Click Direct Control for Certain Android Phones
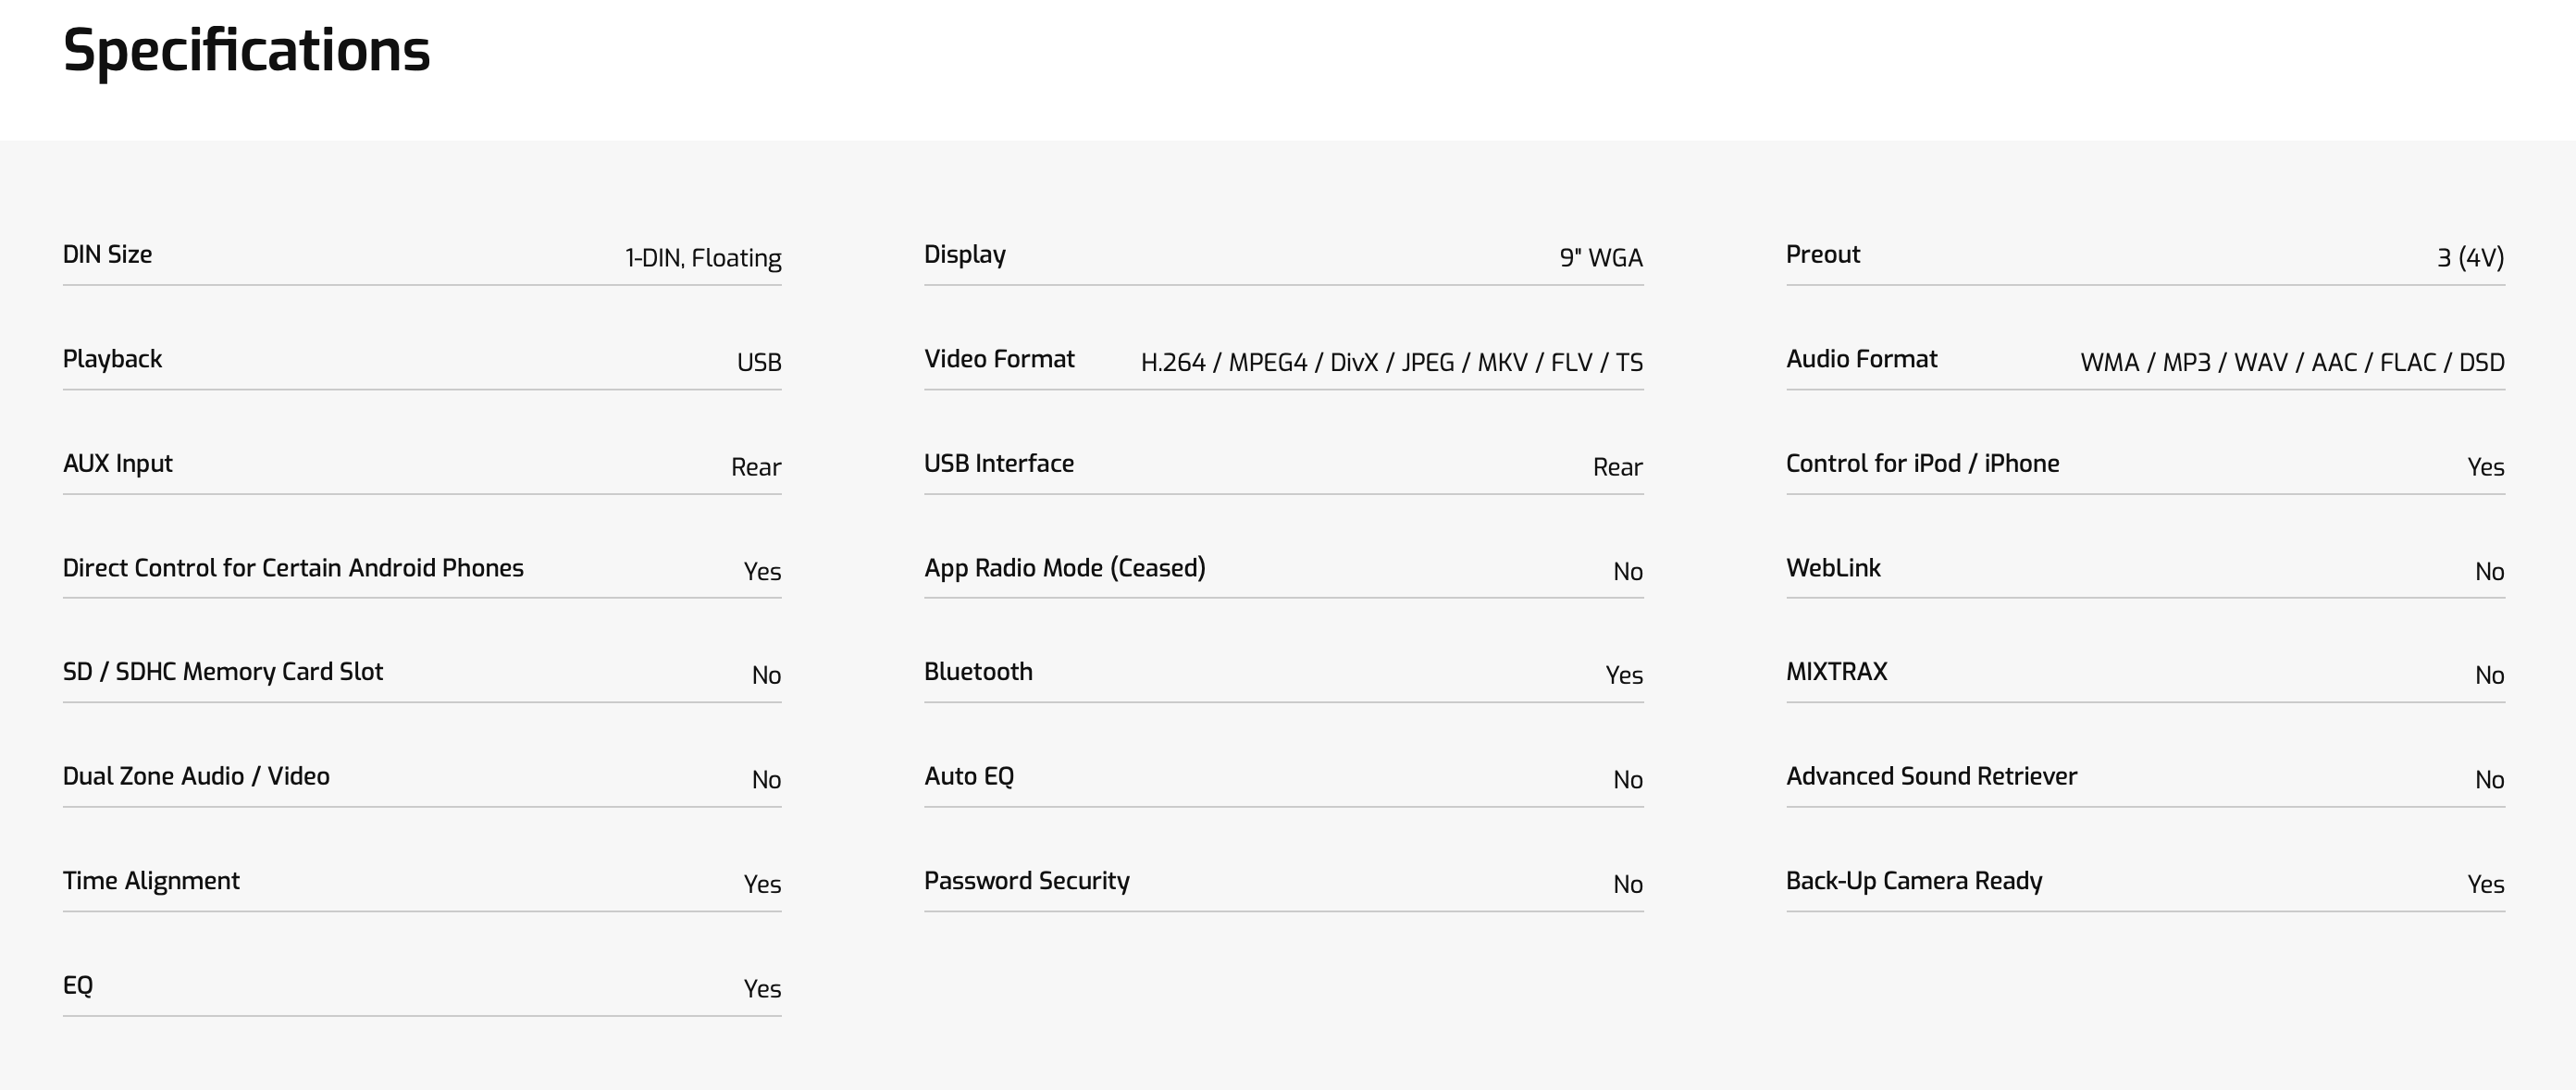The height and width of the screenshot is (1090, 2576). click(x=293, y=568)
